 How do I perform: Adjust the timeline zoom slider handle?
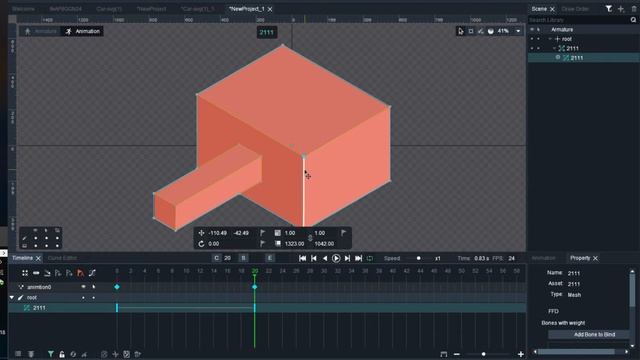(x=483, y=354)
